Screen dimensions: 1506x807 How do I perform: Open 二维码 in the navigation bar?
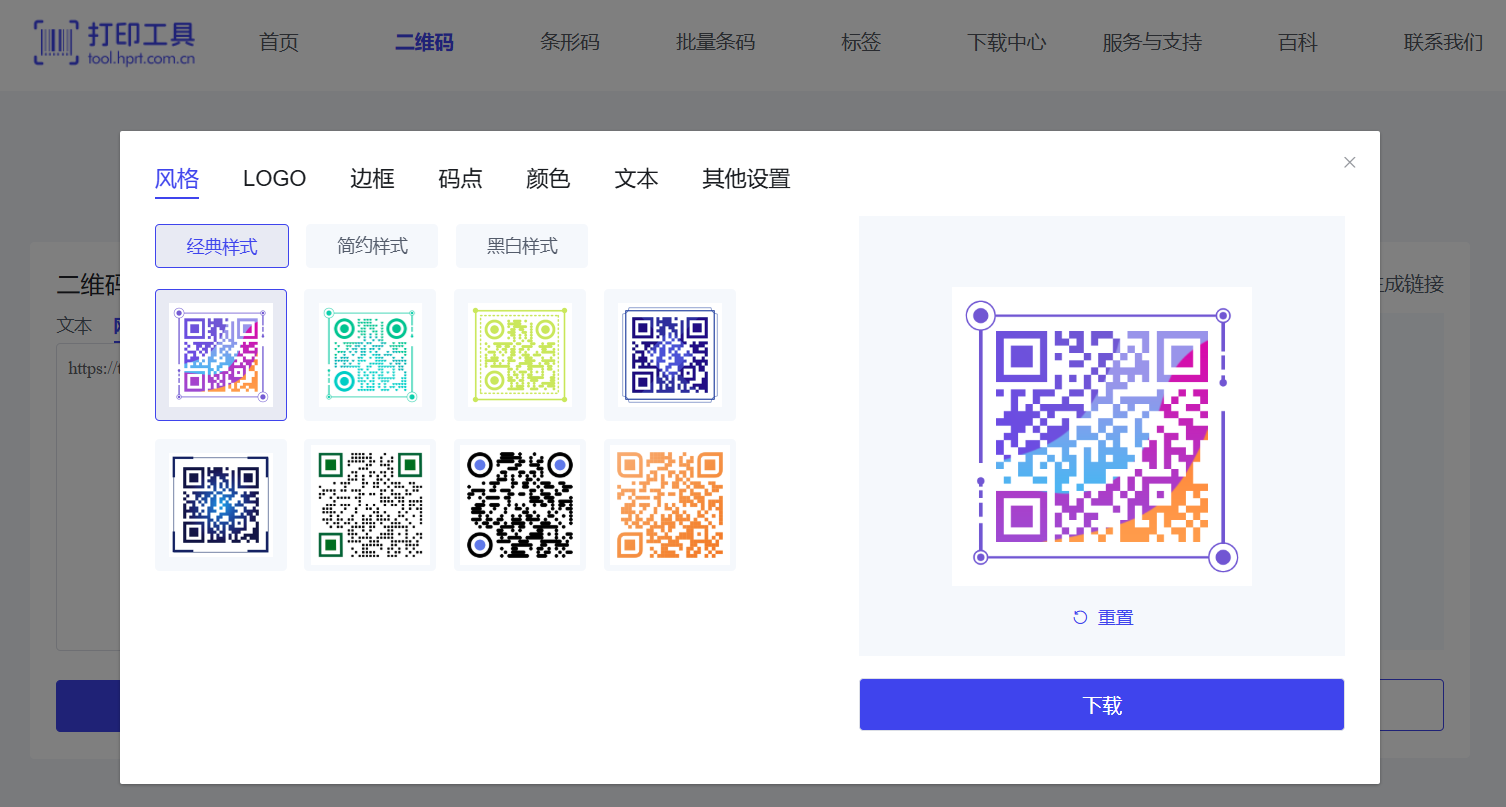tap(424, 42)
